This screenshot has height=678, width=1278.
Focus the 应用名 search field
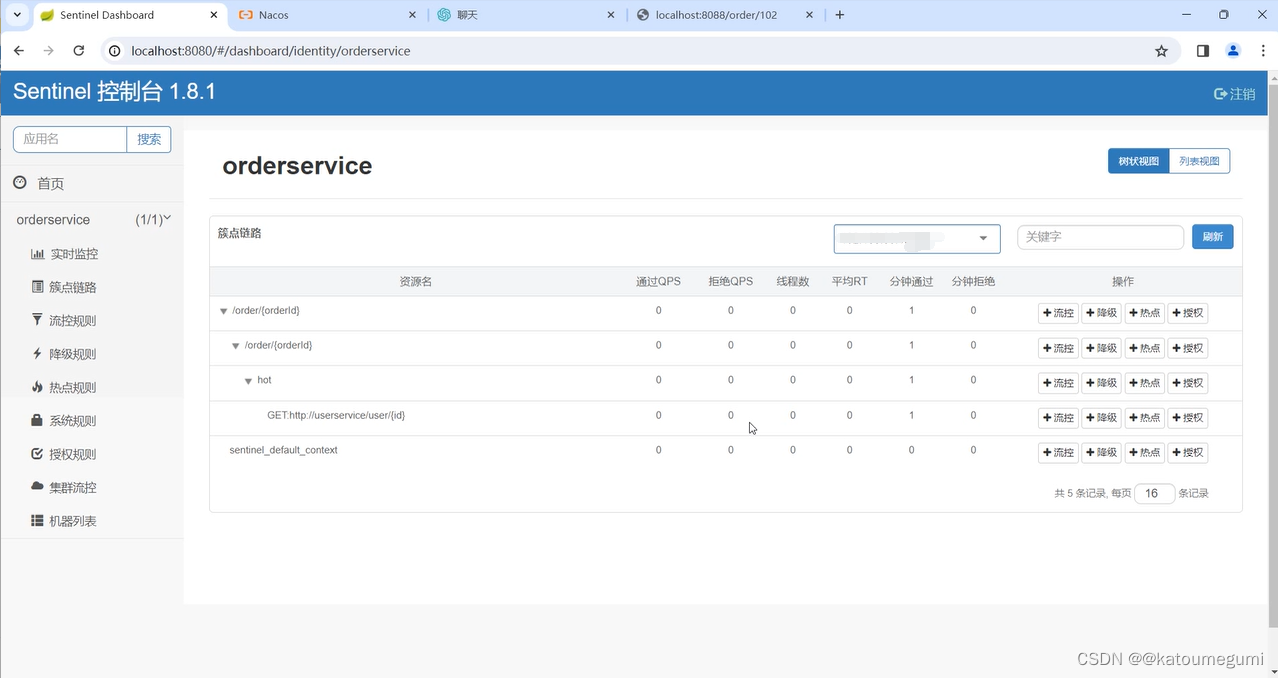70,139
